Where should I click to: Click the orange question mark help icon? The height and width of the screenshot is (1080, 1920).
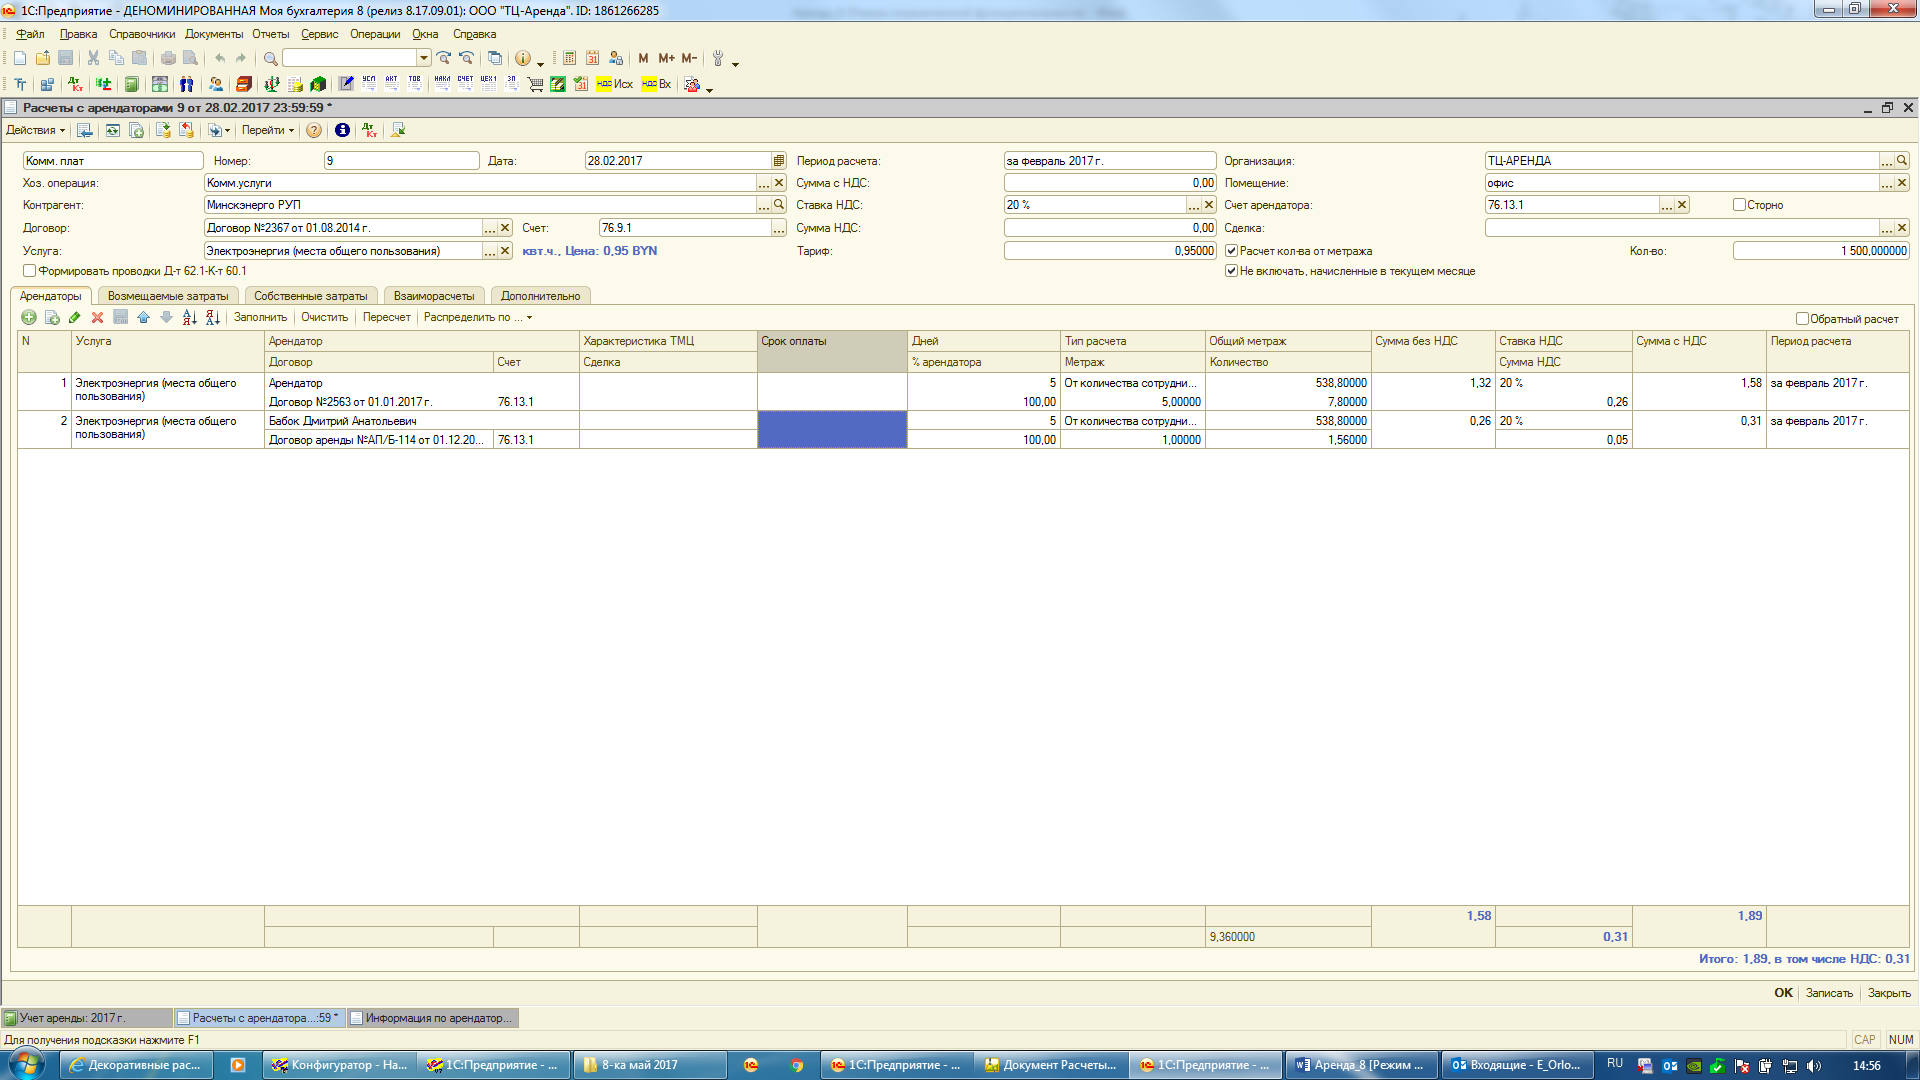(314, 130)
